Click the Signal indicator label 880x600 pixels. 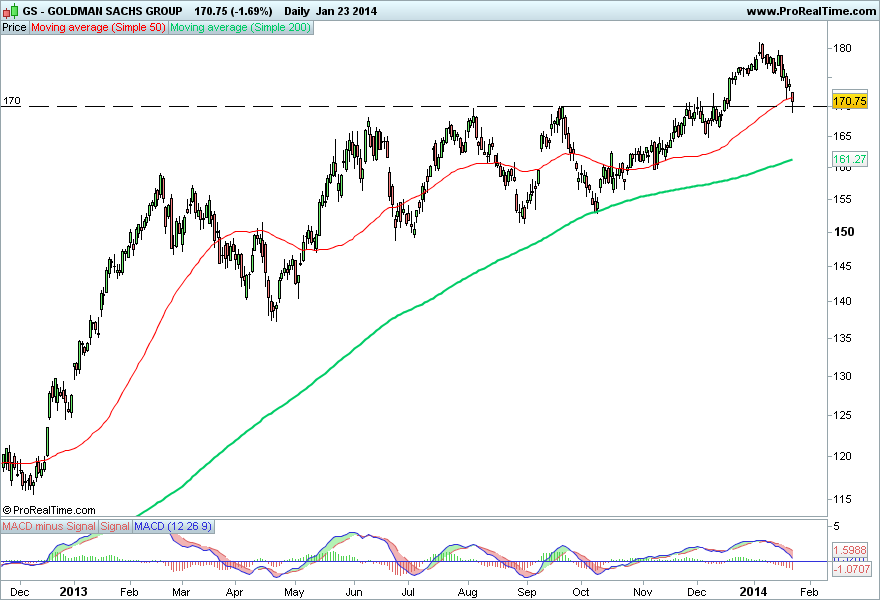[115, 526]
